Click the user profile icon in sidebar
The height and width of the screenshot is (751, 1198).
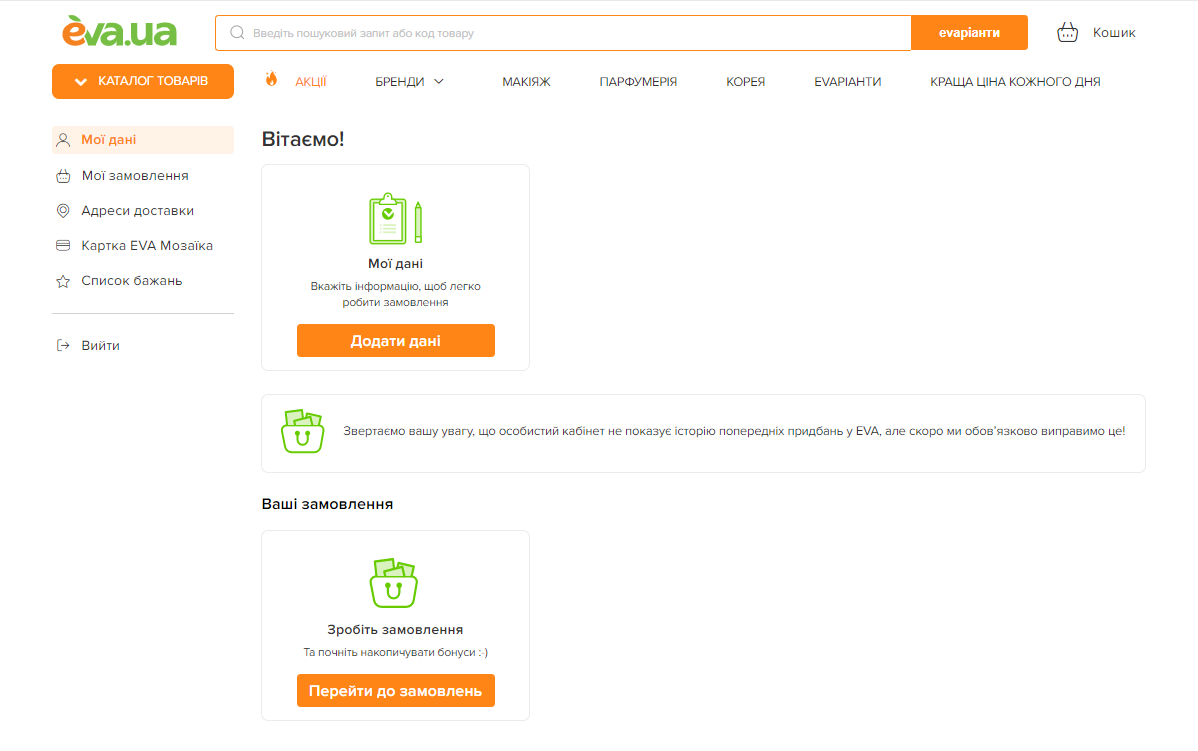point(63,140)
